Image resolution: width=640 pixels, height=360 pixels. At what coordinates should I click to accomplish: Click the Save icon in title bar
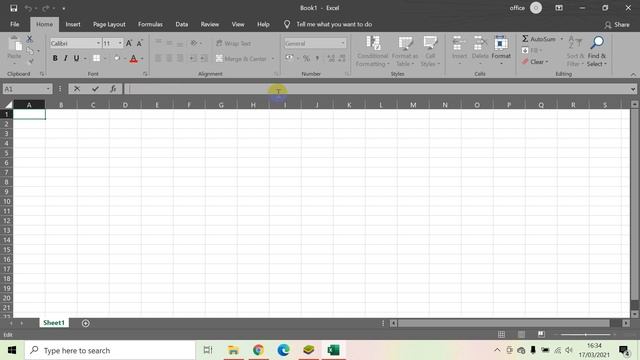click(x=13, y=8)
